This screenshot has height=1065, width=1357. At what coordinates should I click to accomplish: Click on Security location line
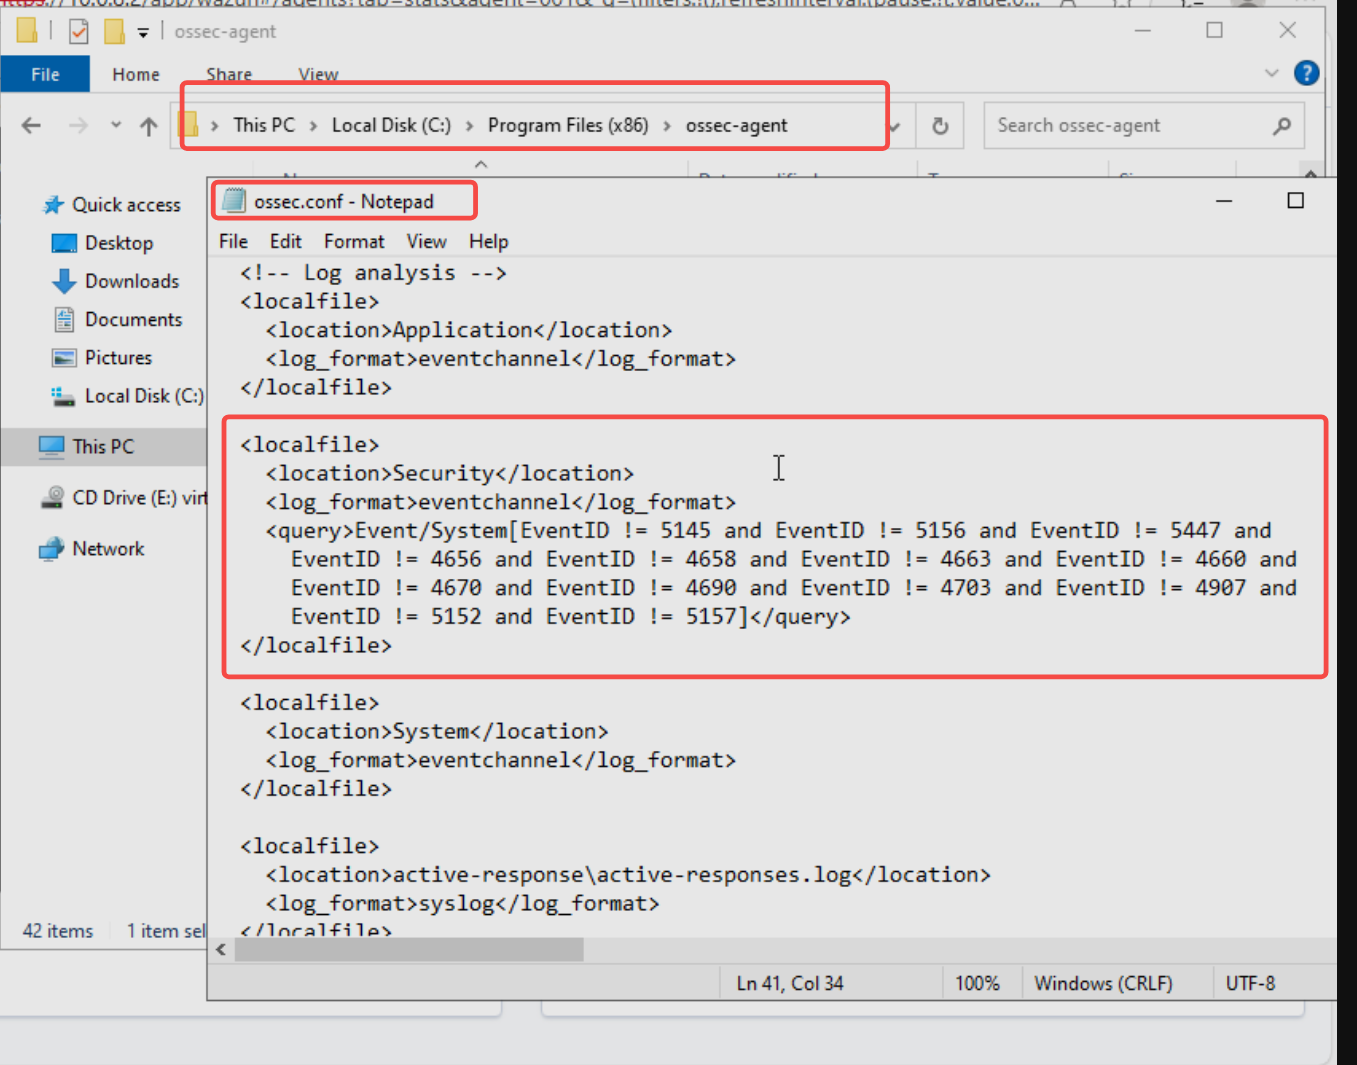tap(450, 473)
